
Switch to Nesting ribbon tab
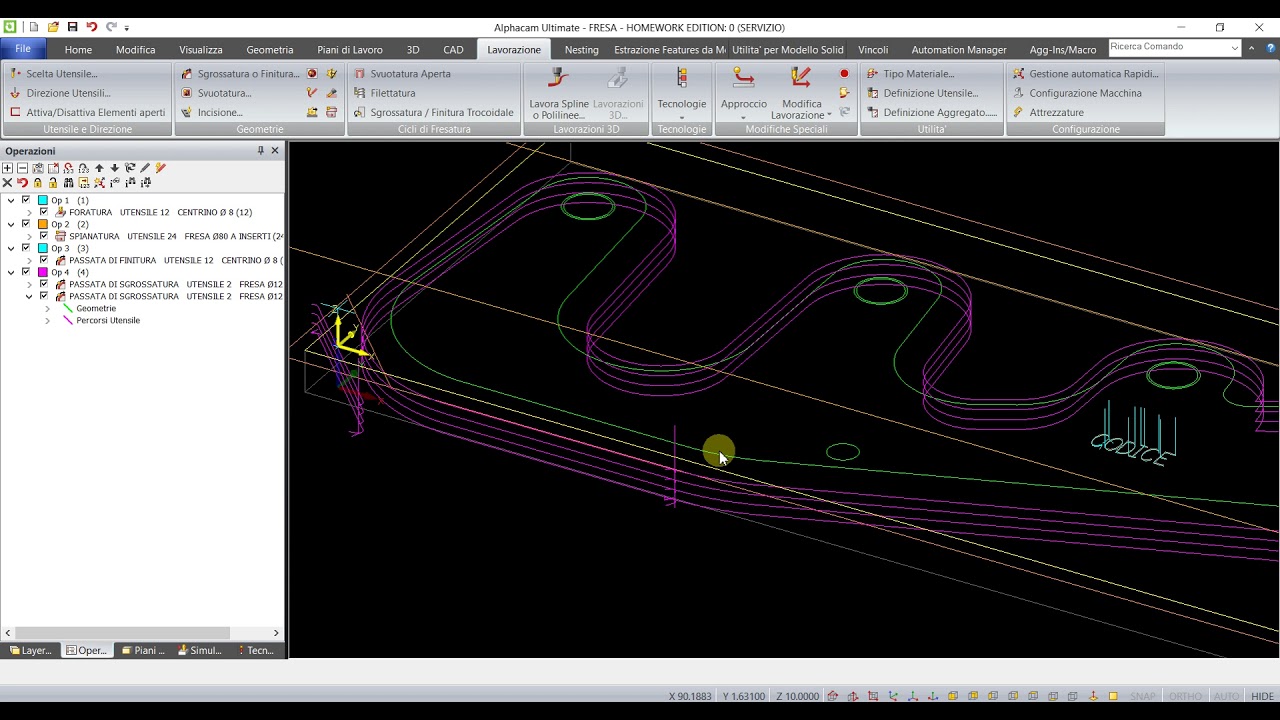click(581, 49)
